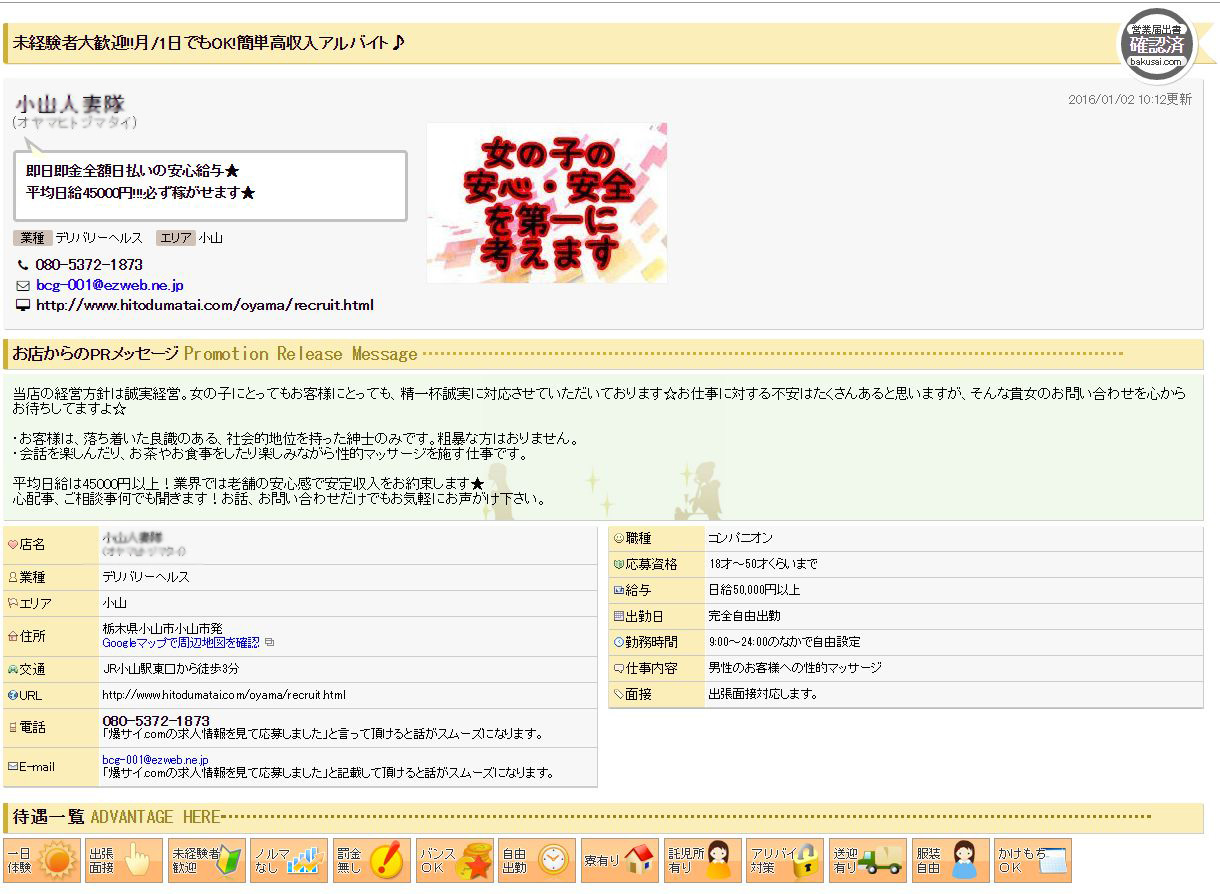
Task: Click the URL text in the URL table row
Action: (x=224, y=695)
